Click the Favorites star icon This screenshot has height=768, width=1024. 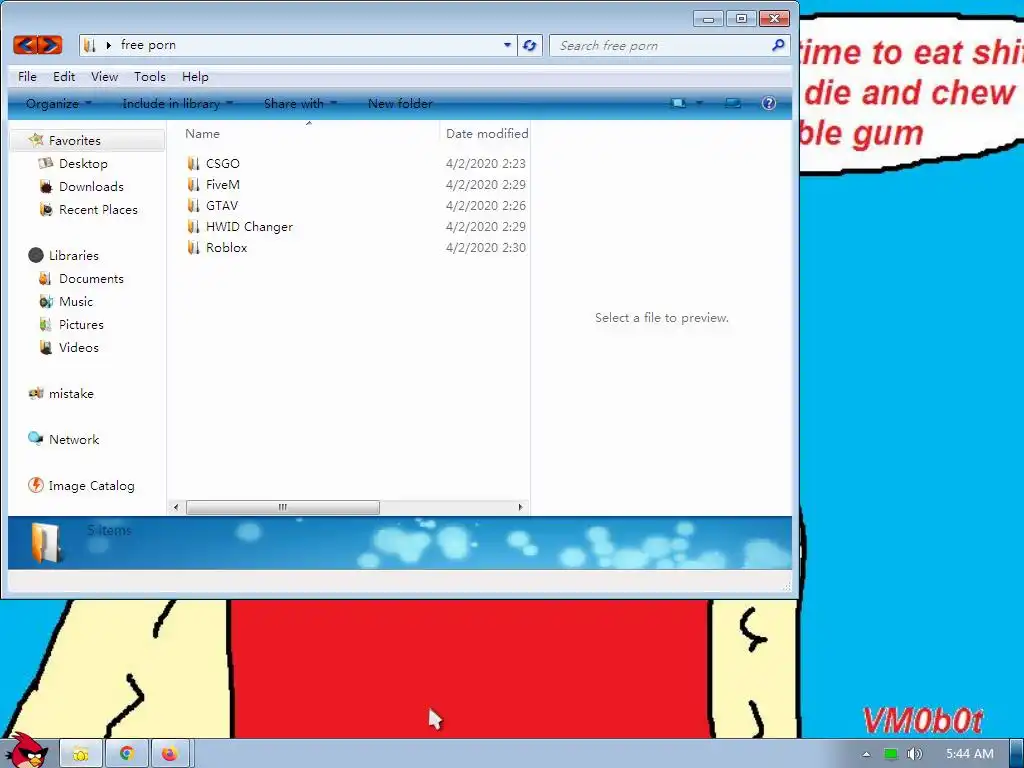(x=36, y=140)
